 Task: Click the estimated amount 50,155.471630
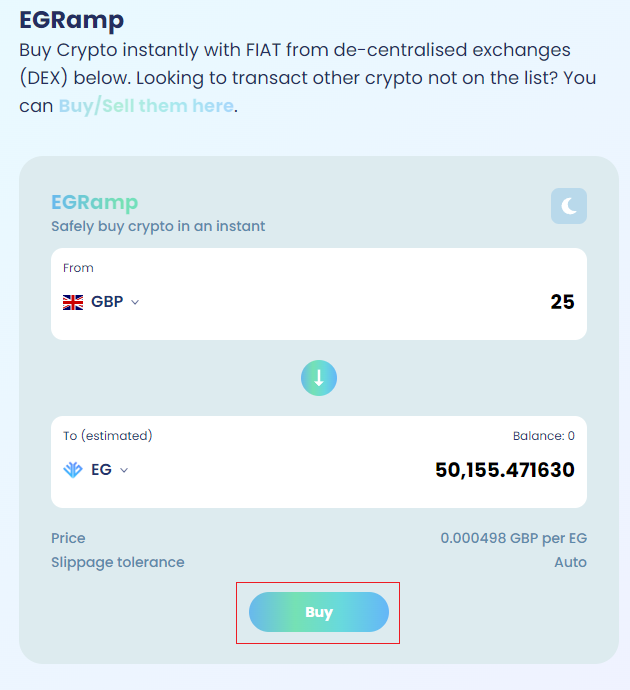pyautogui.click(x=504, y=469)
